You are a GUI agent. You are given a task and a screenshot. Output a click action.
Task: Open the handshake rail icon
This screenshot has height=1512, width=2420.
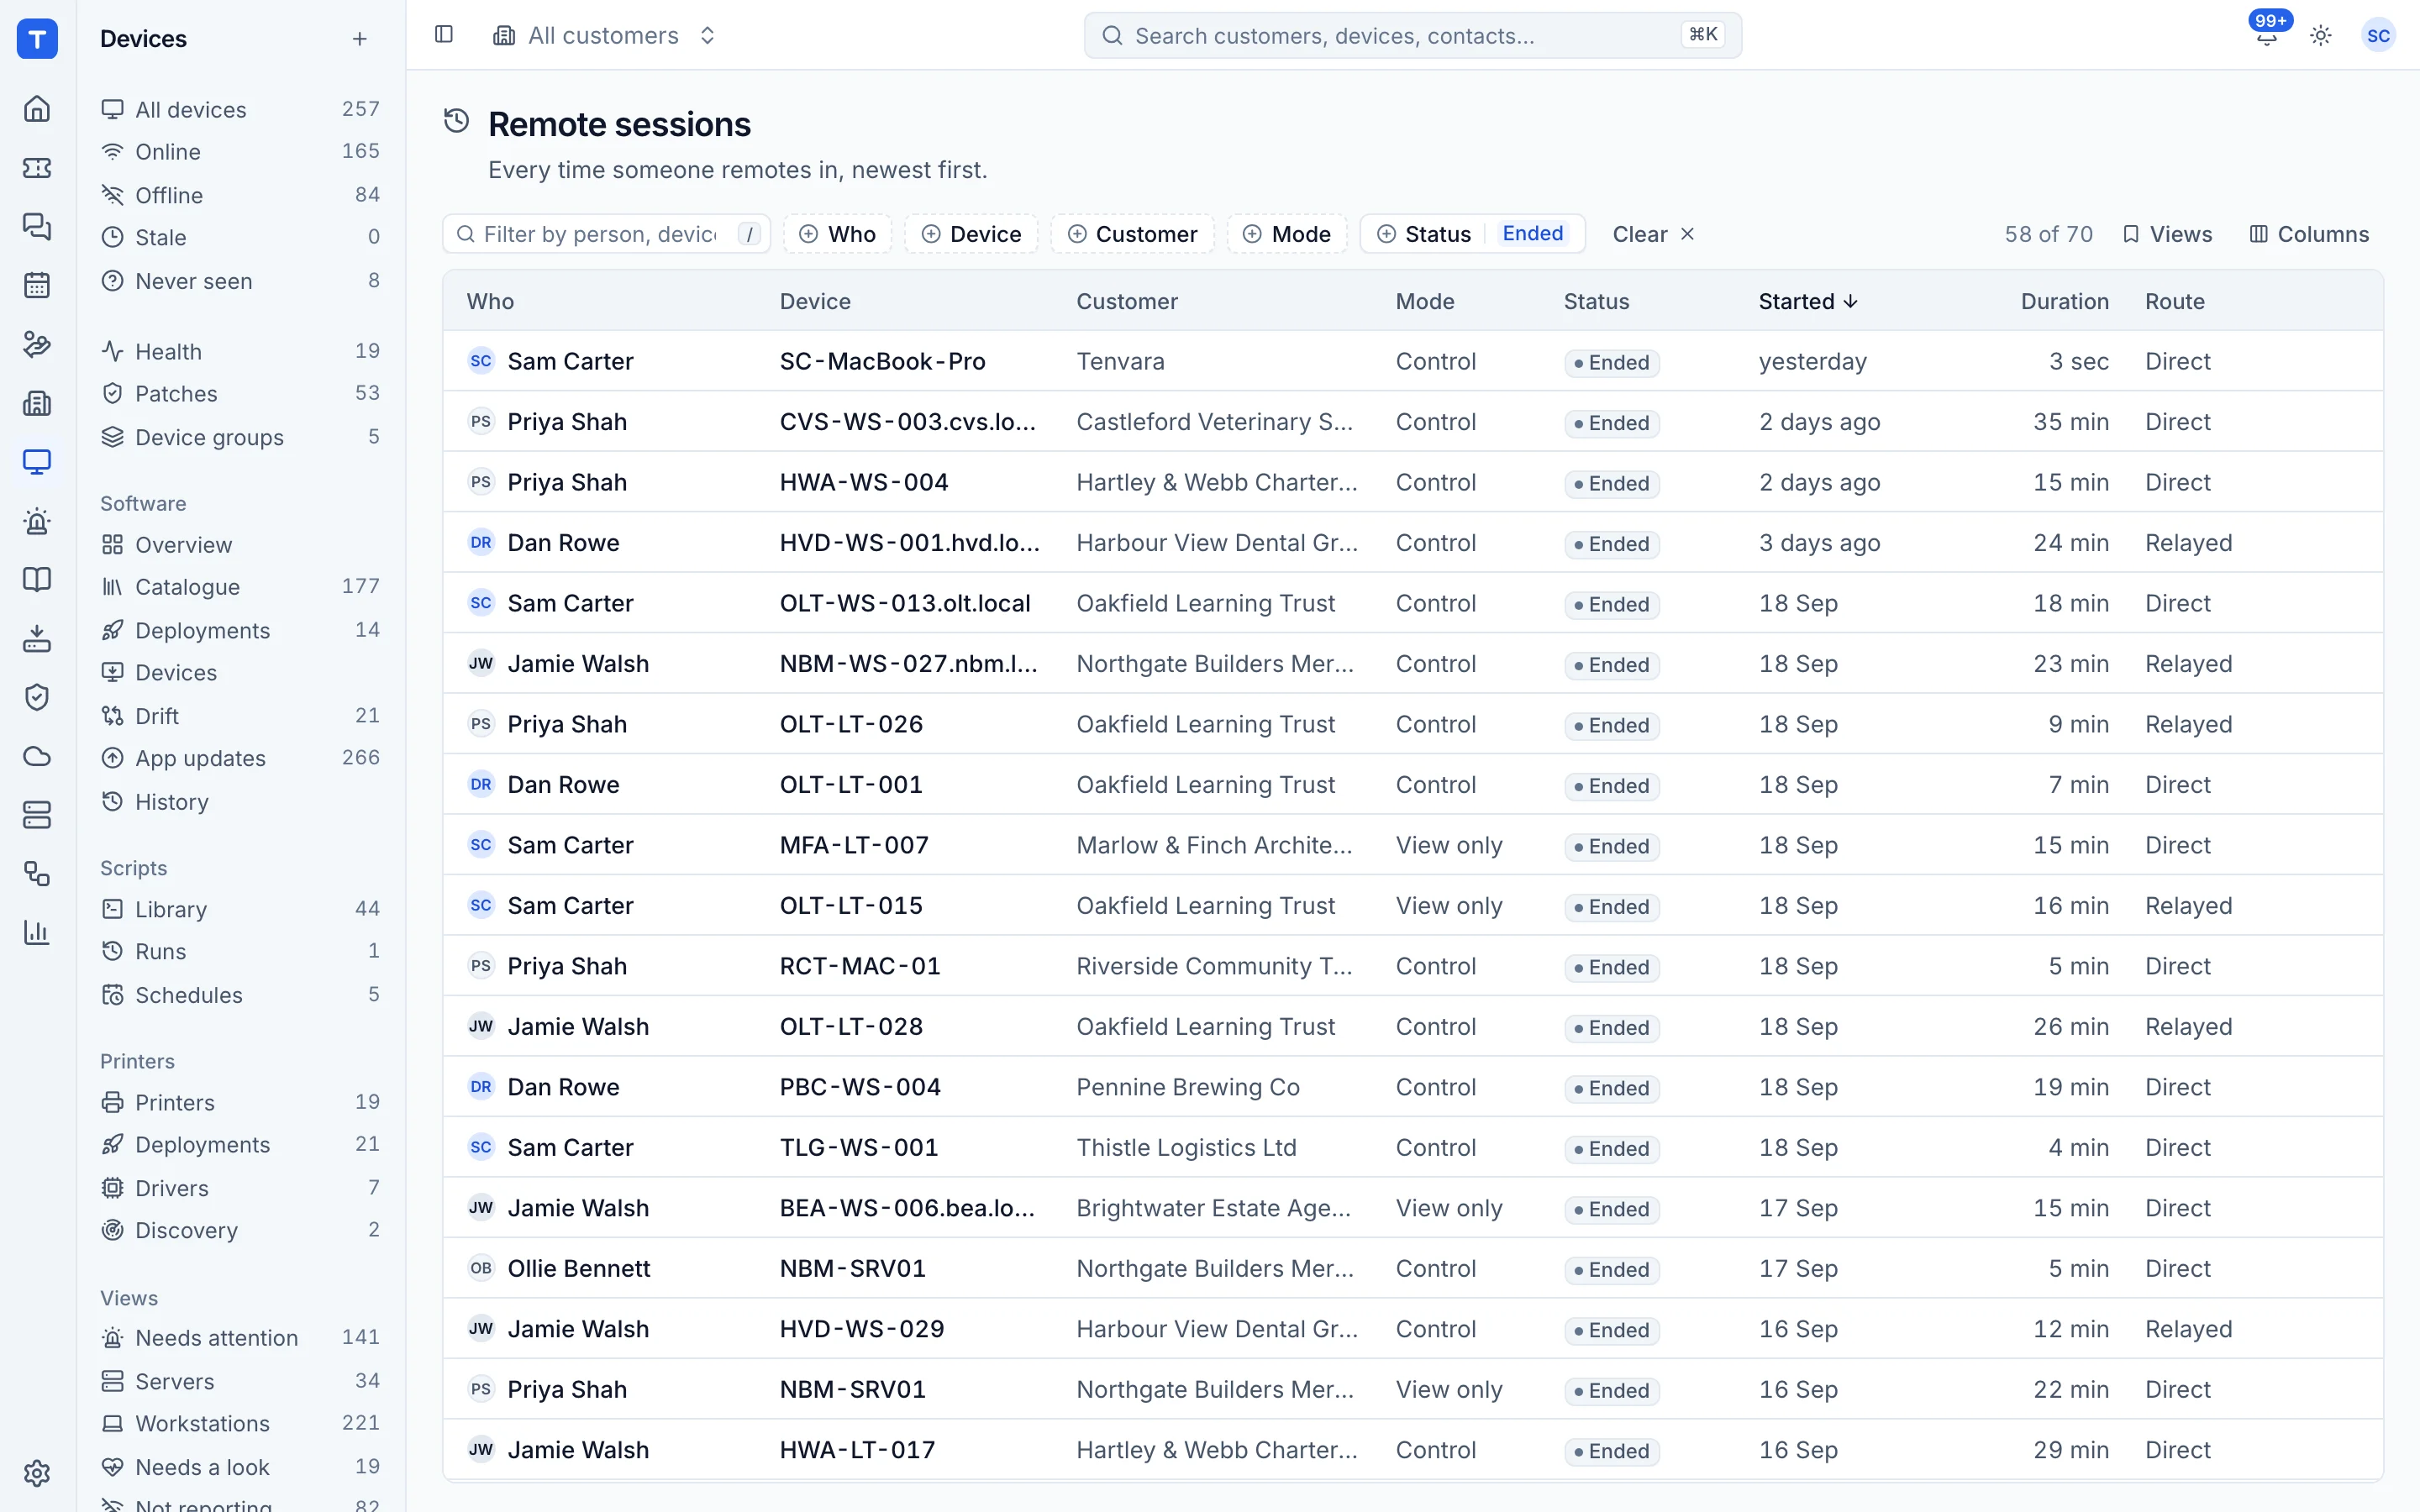point(37,344)
